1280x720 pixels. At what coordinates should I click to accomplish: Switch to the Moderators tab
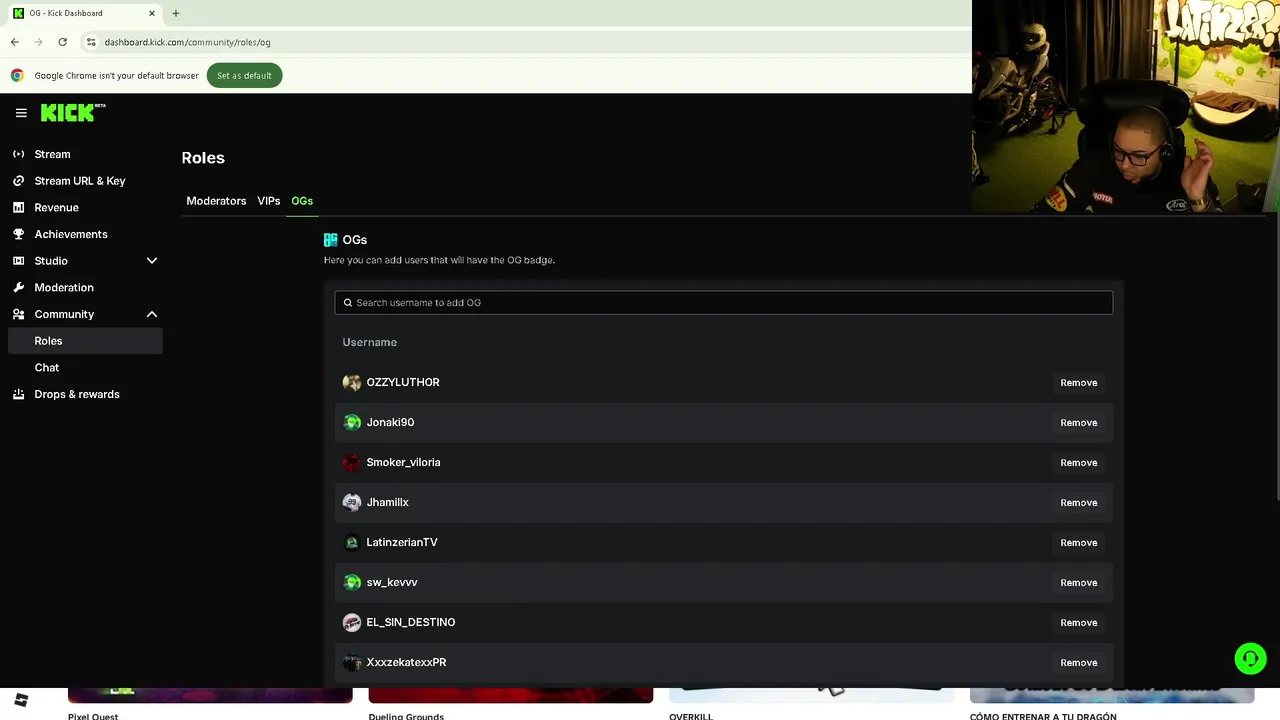[x=216, y=201]
